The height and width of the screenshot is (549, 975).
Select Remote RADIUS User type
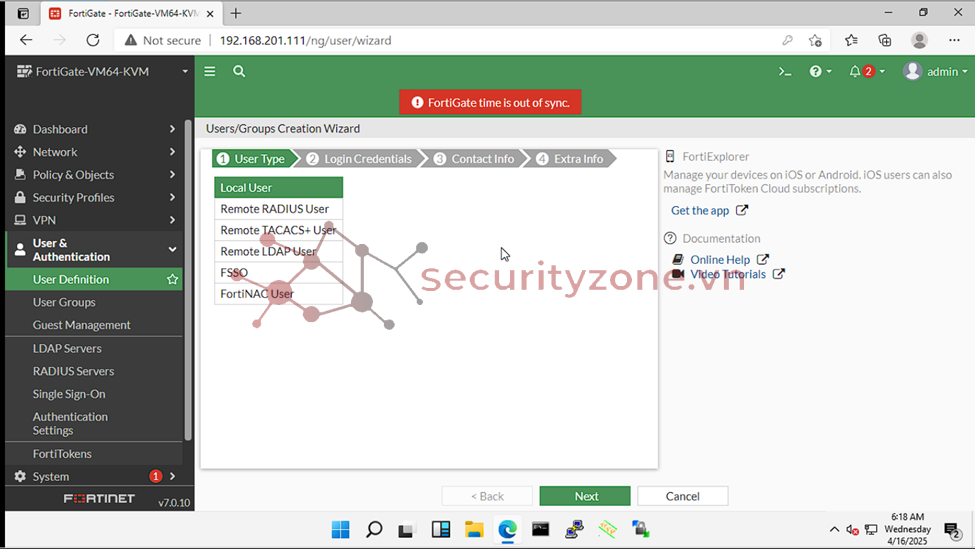[x=279, y=209]
